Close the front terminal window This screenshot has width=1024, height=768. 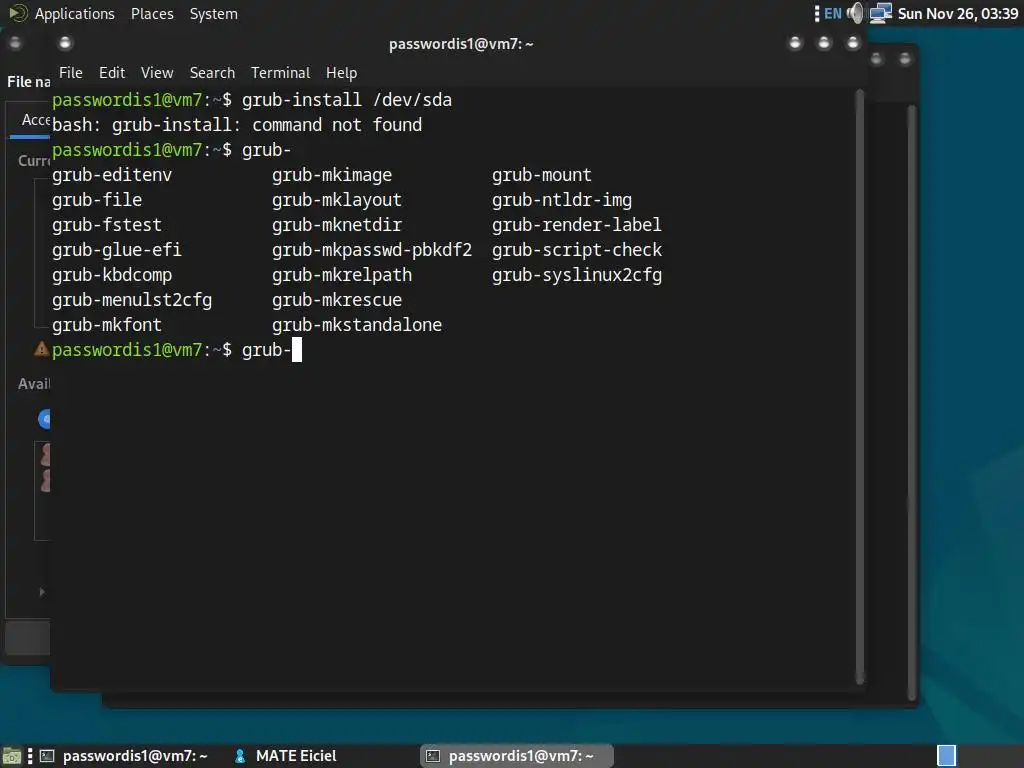pos(853,43)
